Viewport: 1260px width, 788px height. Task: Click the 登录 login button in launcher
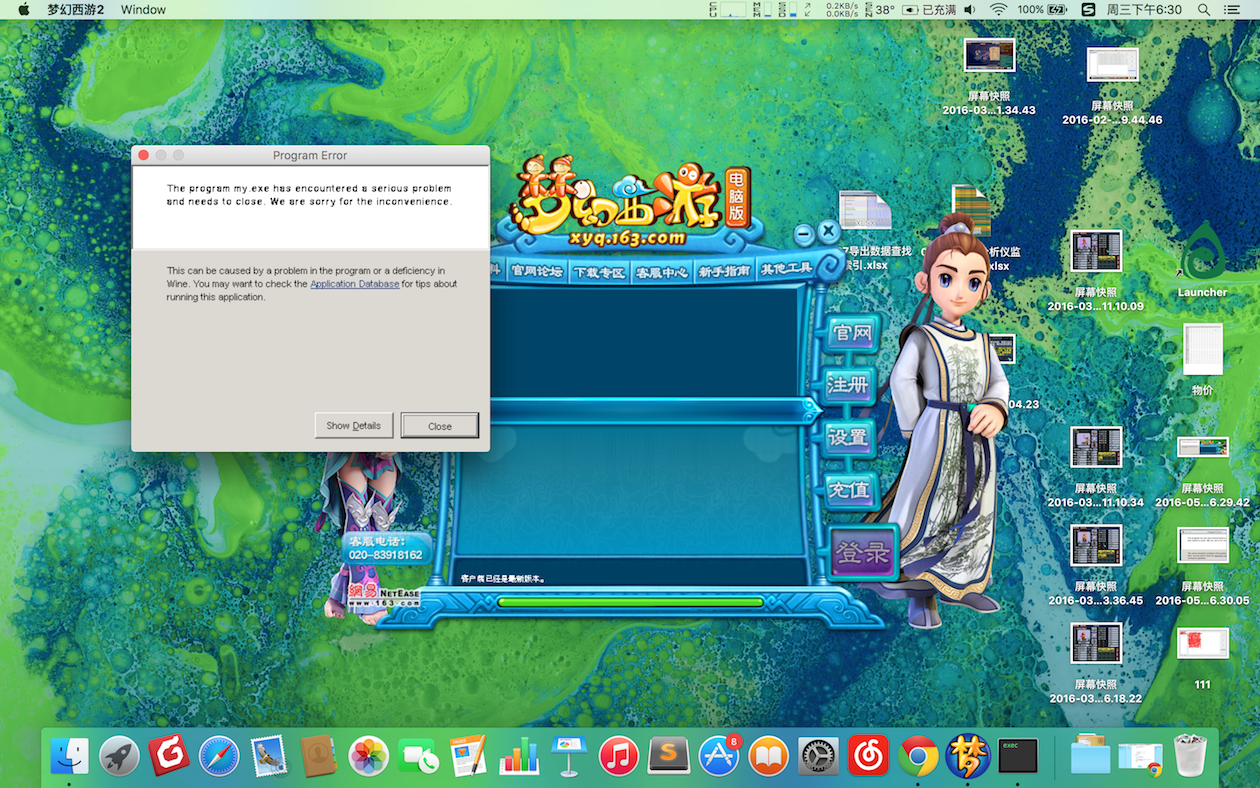(862, 552)
